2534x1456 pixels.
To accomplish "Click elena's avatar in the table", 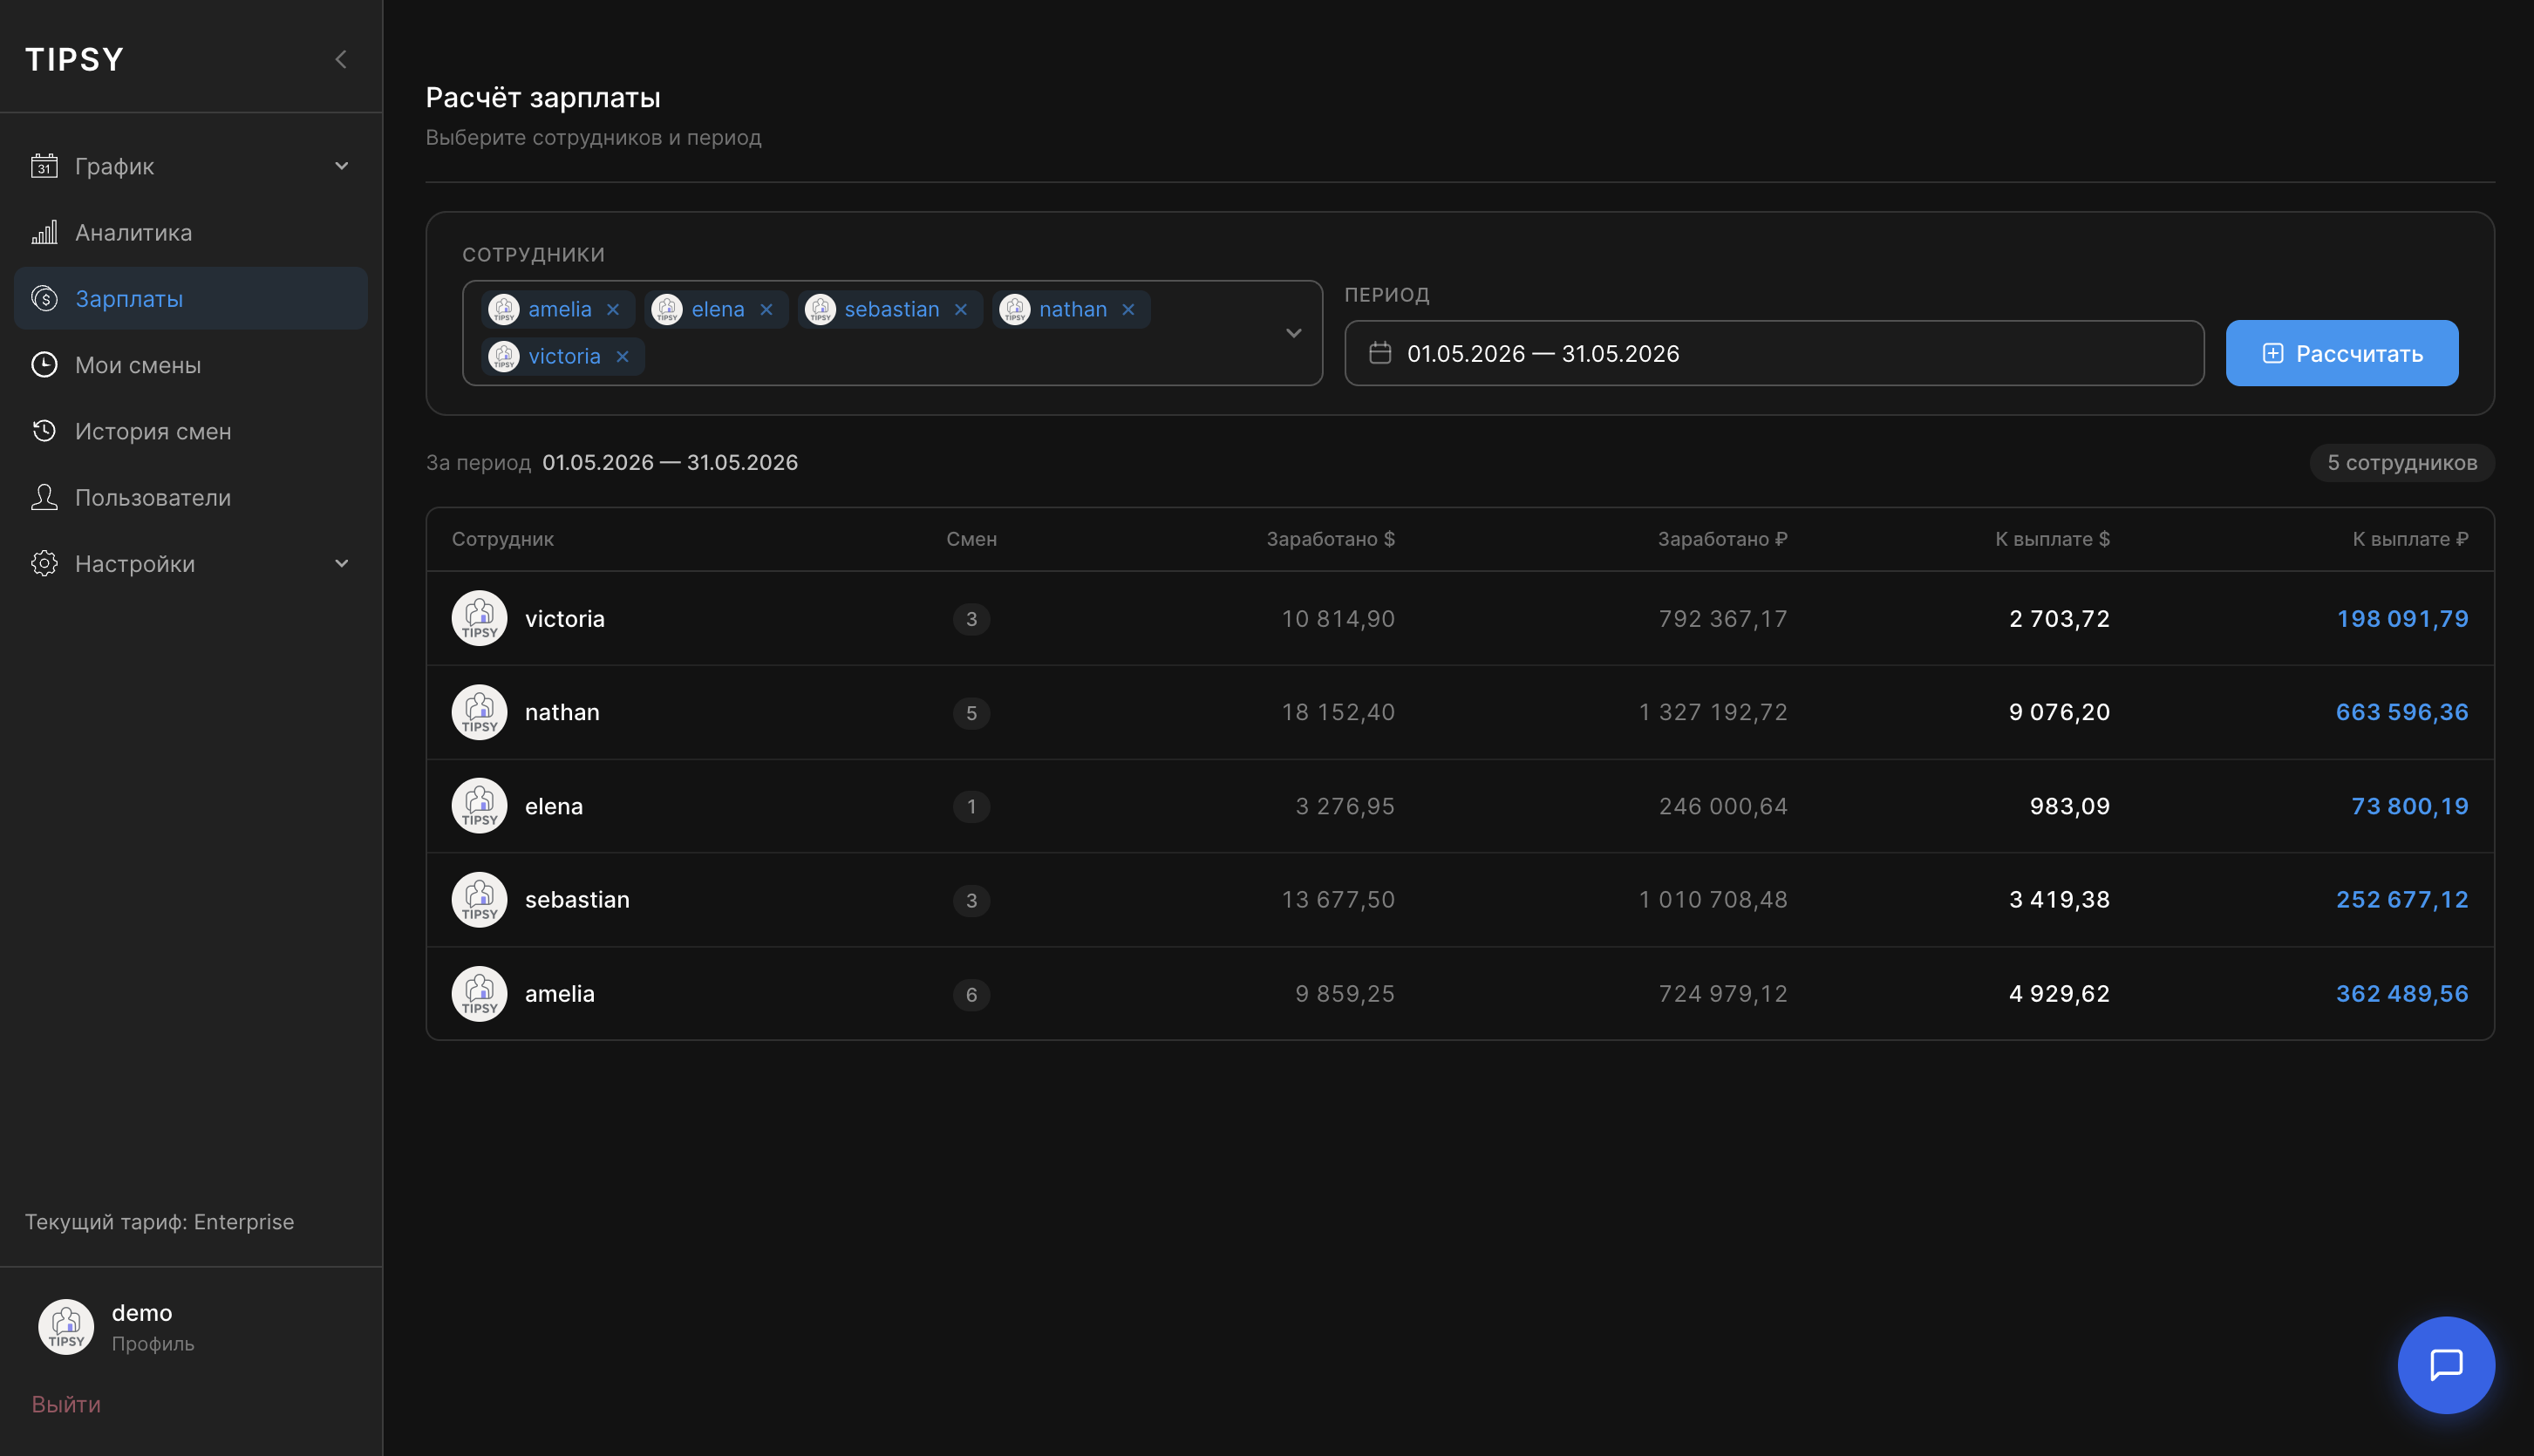I will coord(480,806).
